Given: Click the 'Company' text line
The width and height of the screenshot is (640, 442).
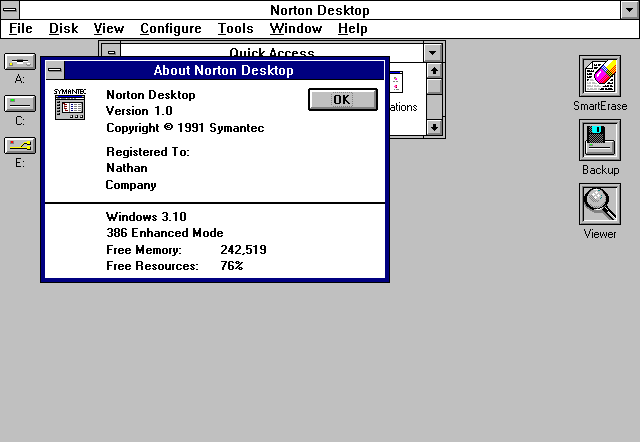Looking at the screenshot, I should [131, 185].
